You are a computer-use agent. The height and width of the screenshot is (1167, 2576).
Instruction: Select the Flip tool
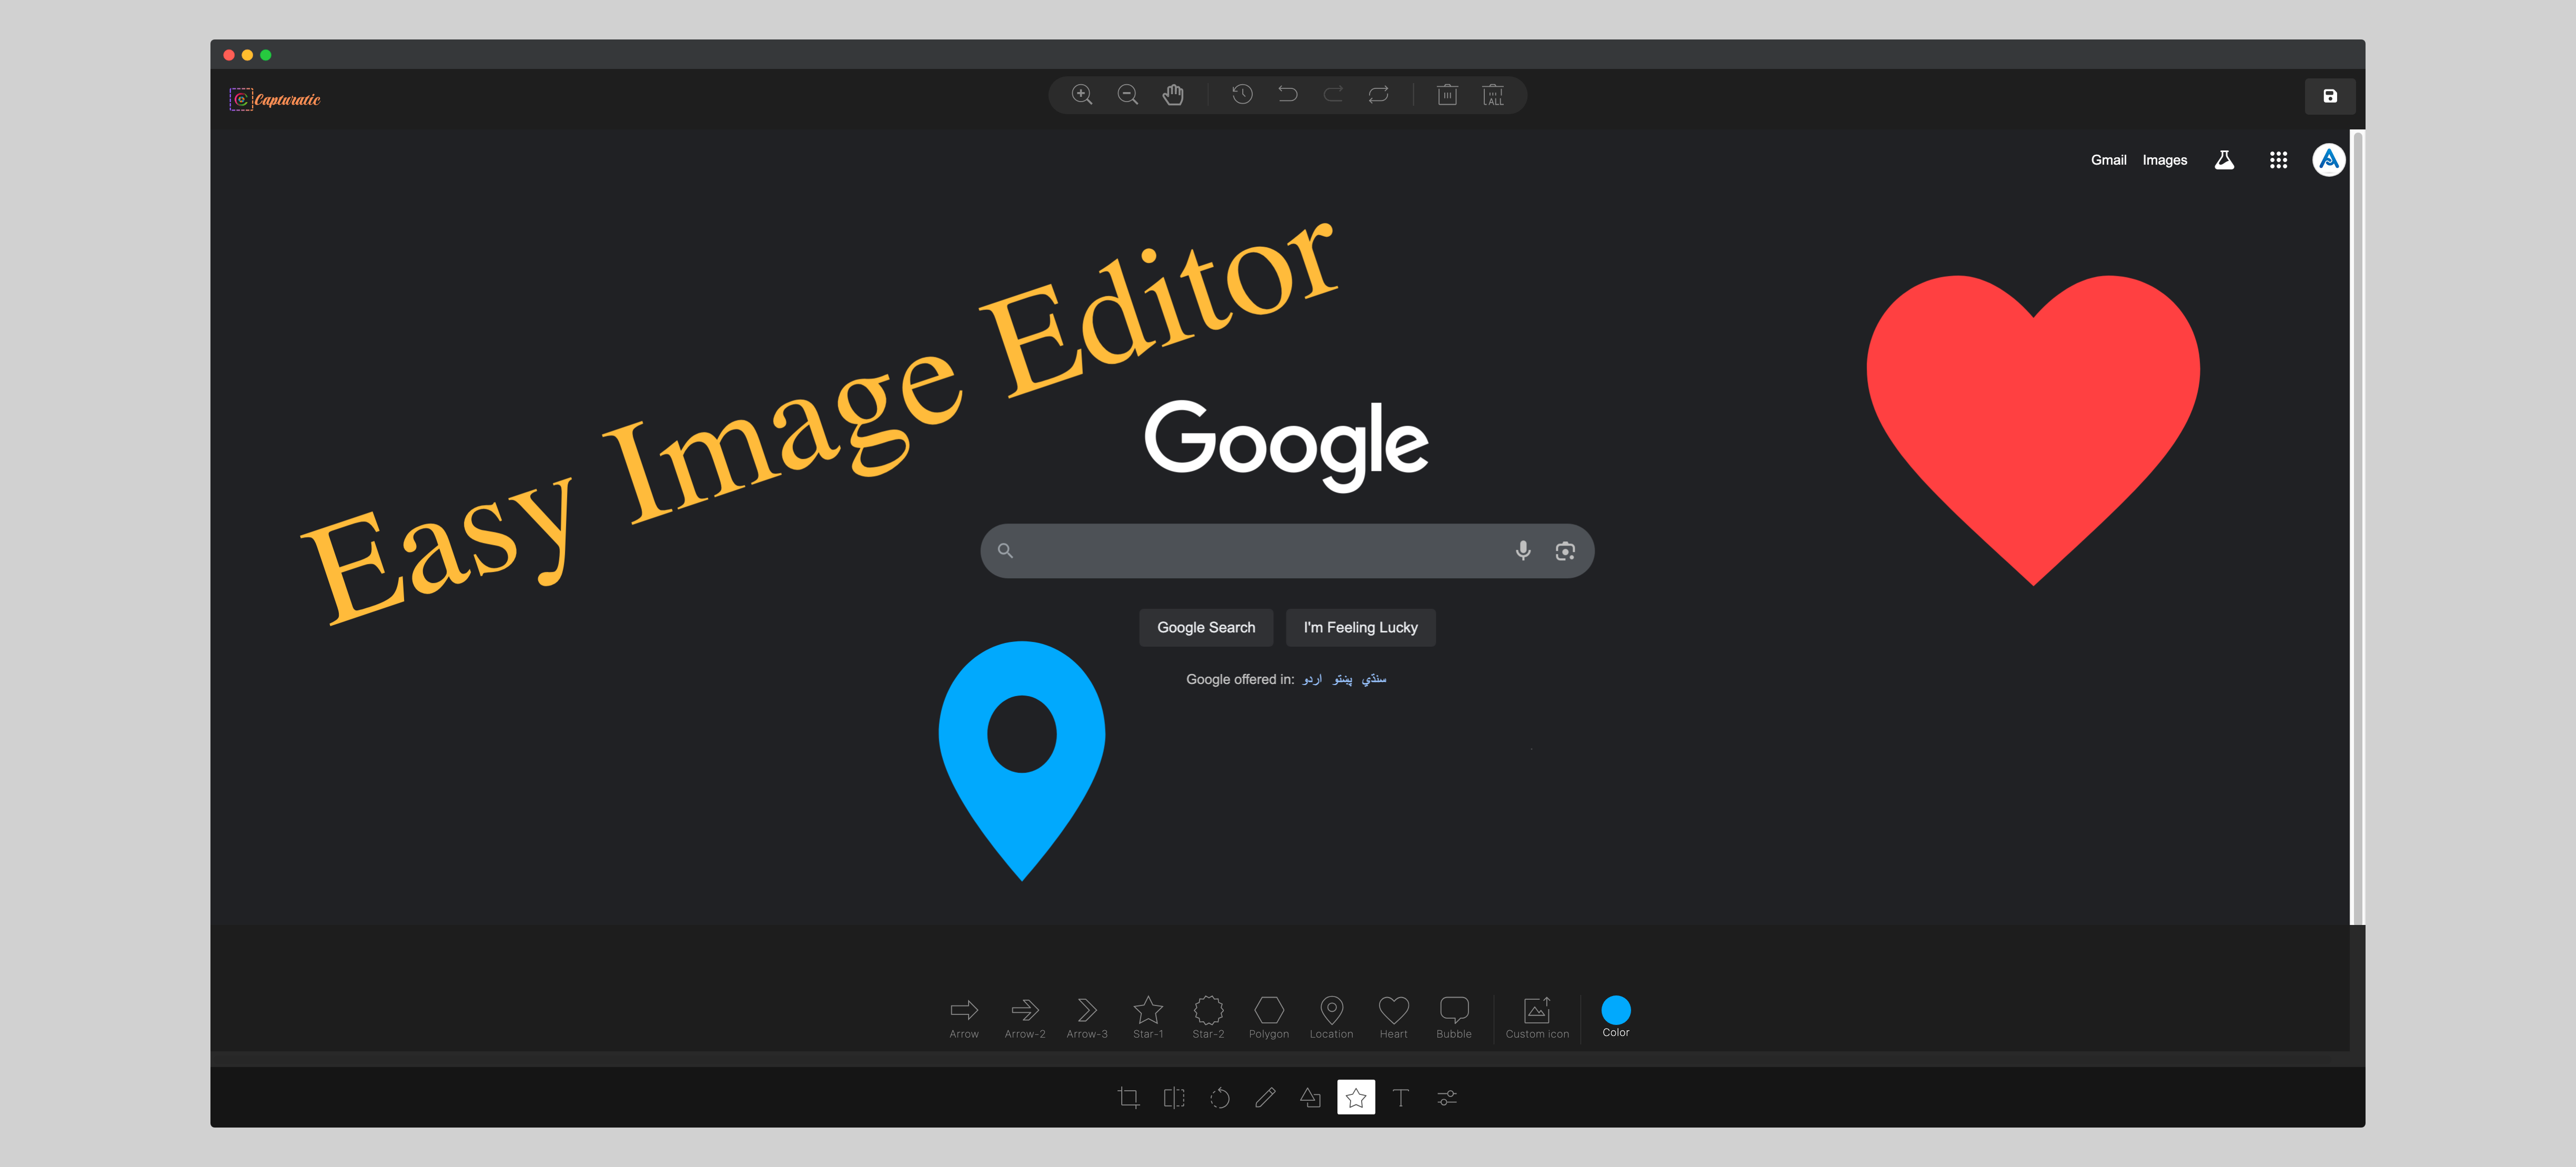1174,1098
